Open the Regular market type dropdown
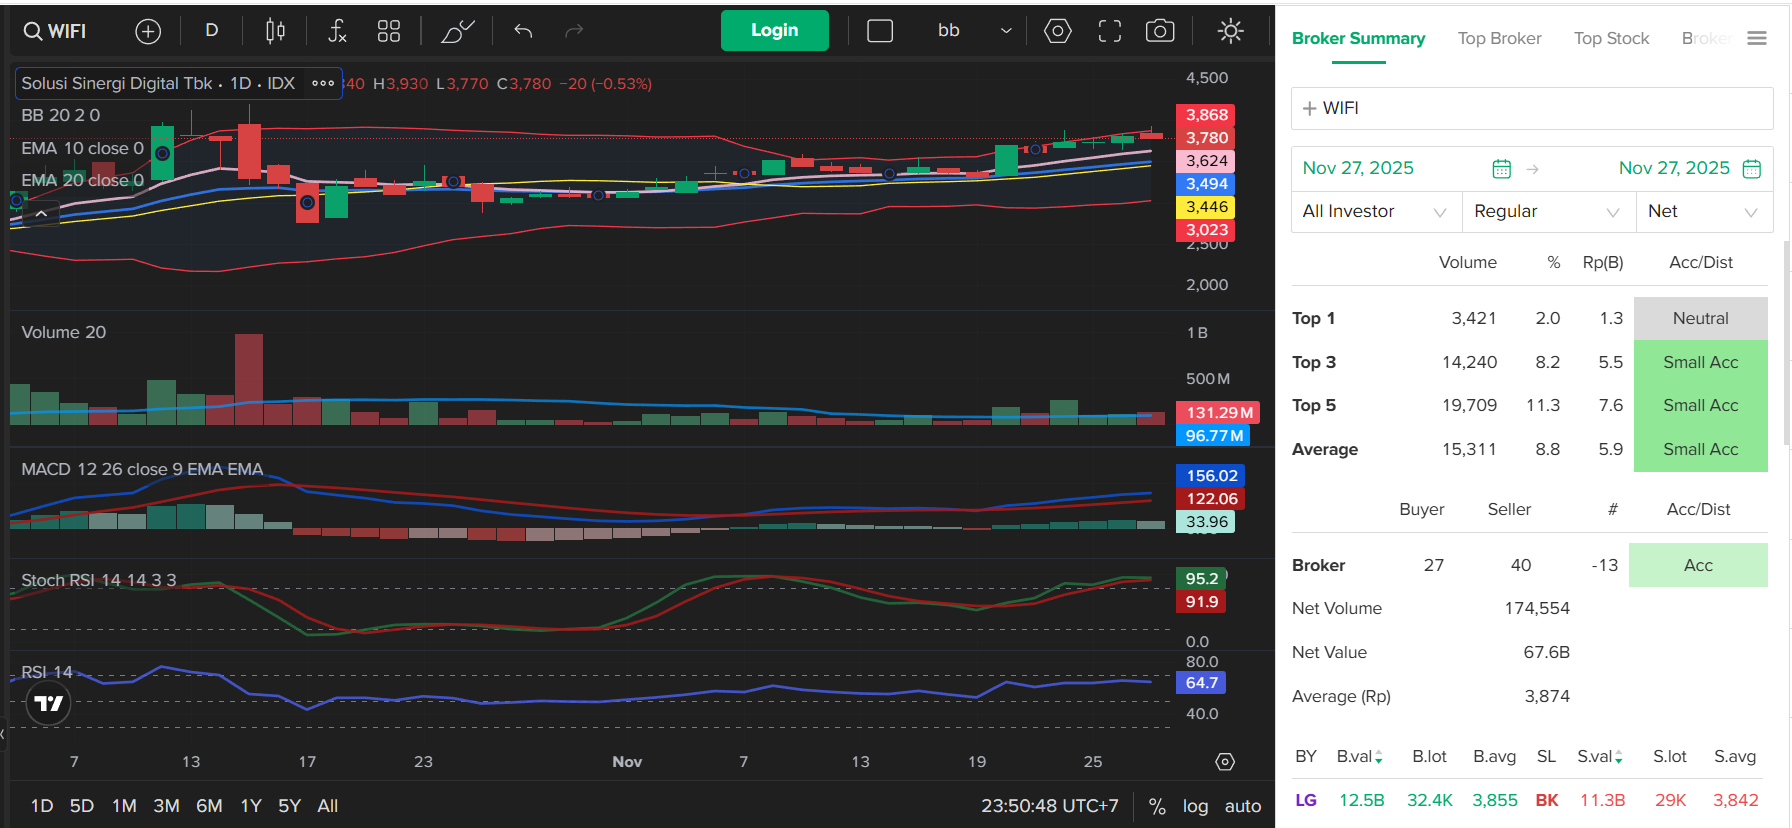 (1547, 211)
